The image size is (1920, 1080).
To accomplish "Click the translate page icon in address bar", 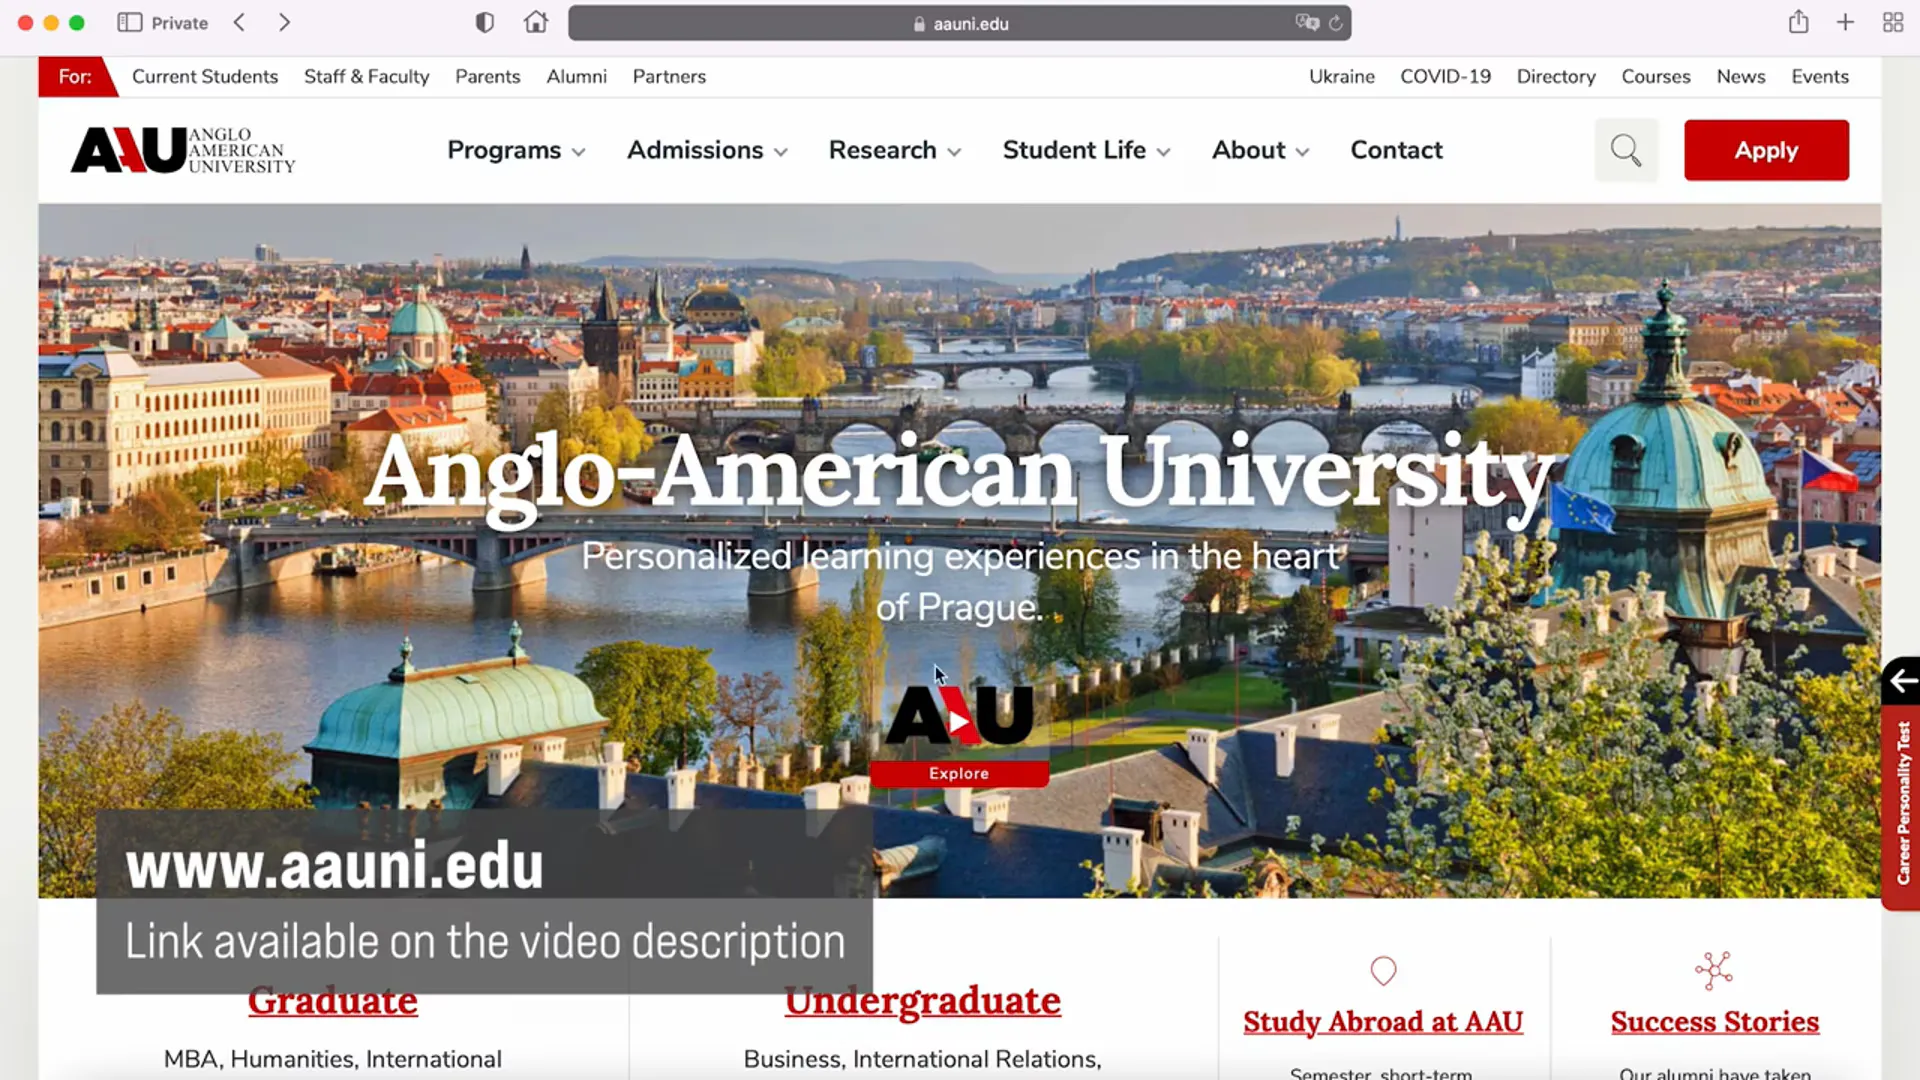I will [1307, 23].
